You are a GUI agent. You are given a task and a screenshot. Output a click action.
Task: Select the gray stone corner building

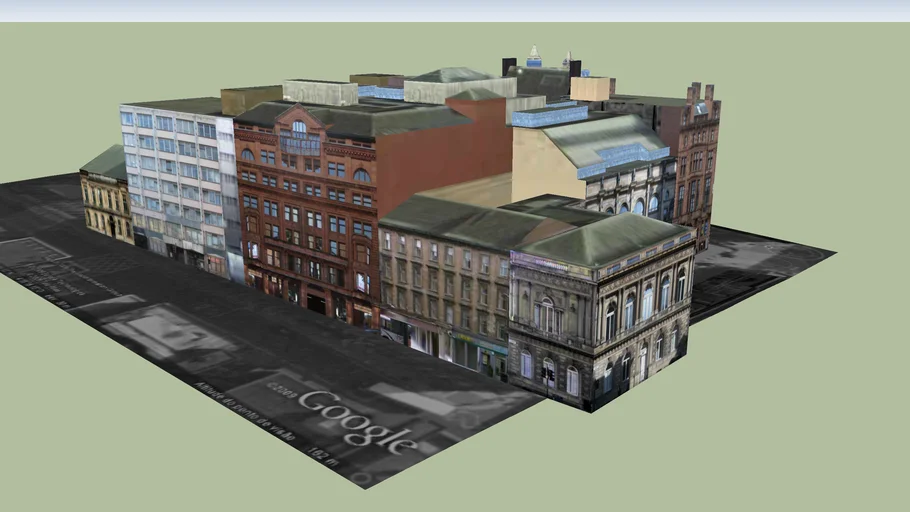(600, 320)
